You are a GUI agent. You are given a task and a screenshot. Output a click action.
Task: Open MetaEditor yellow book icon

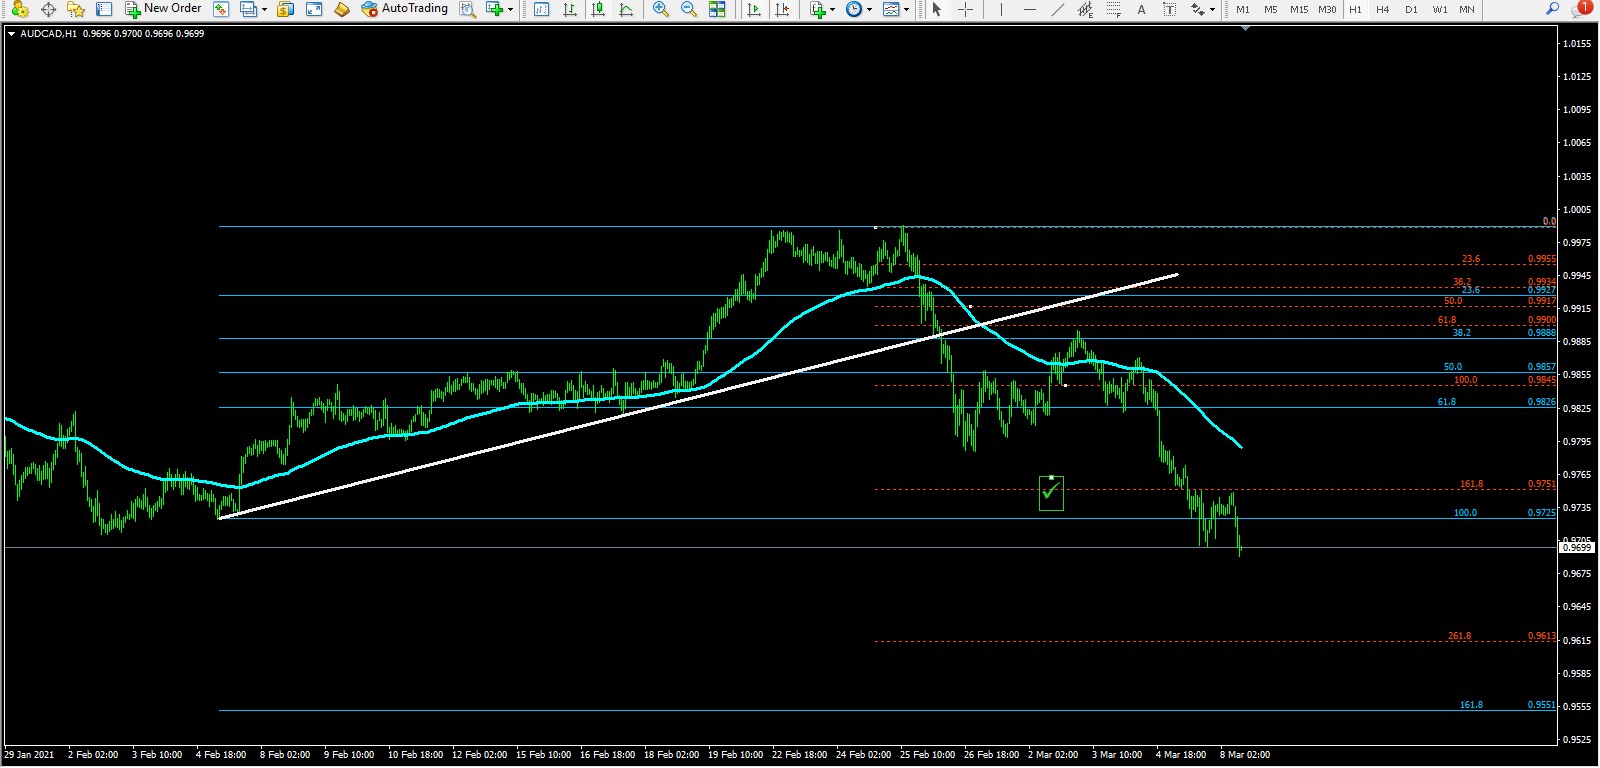[342, 9]
